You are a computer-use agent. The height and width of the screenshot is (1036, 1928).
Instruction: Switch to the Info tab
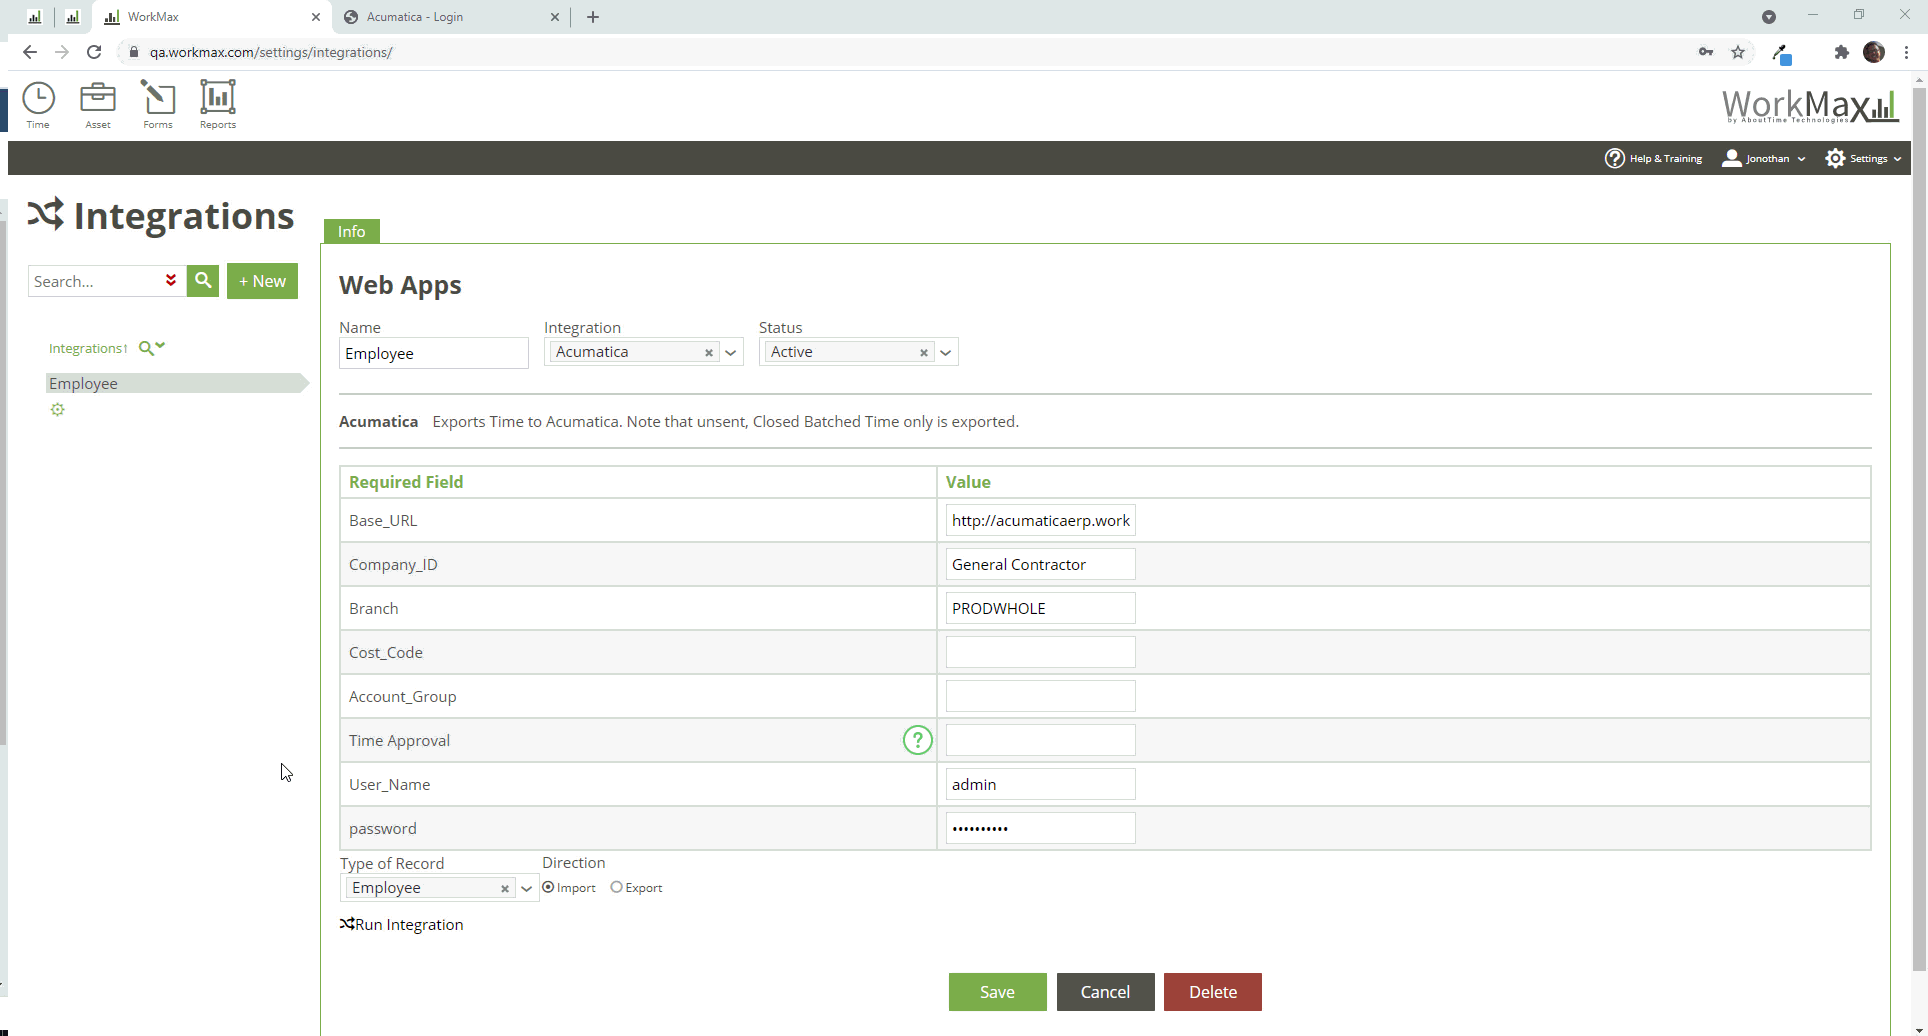click(351, 231)
